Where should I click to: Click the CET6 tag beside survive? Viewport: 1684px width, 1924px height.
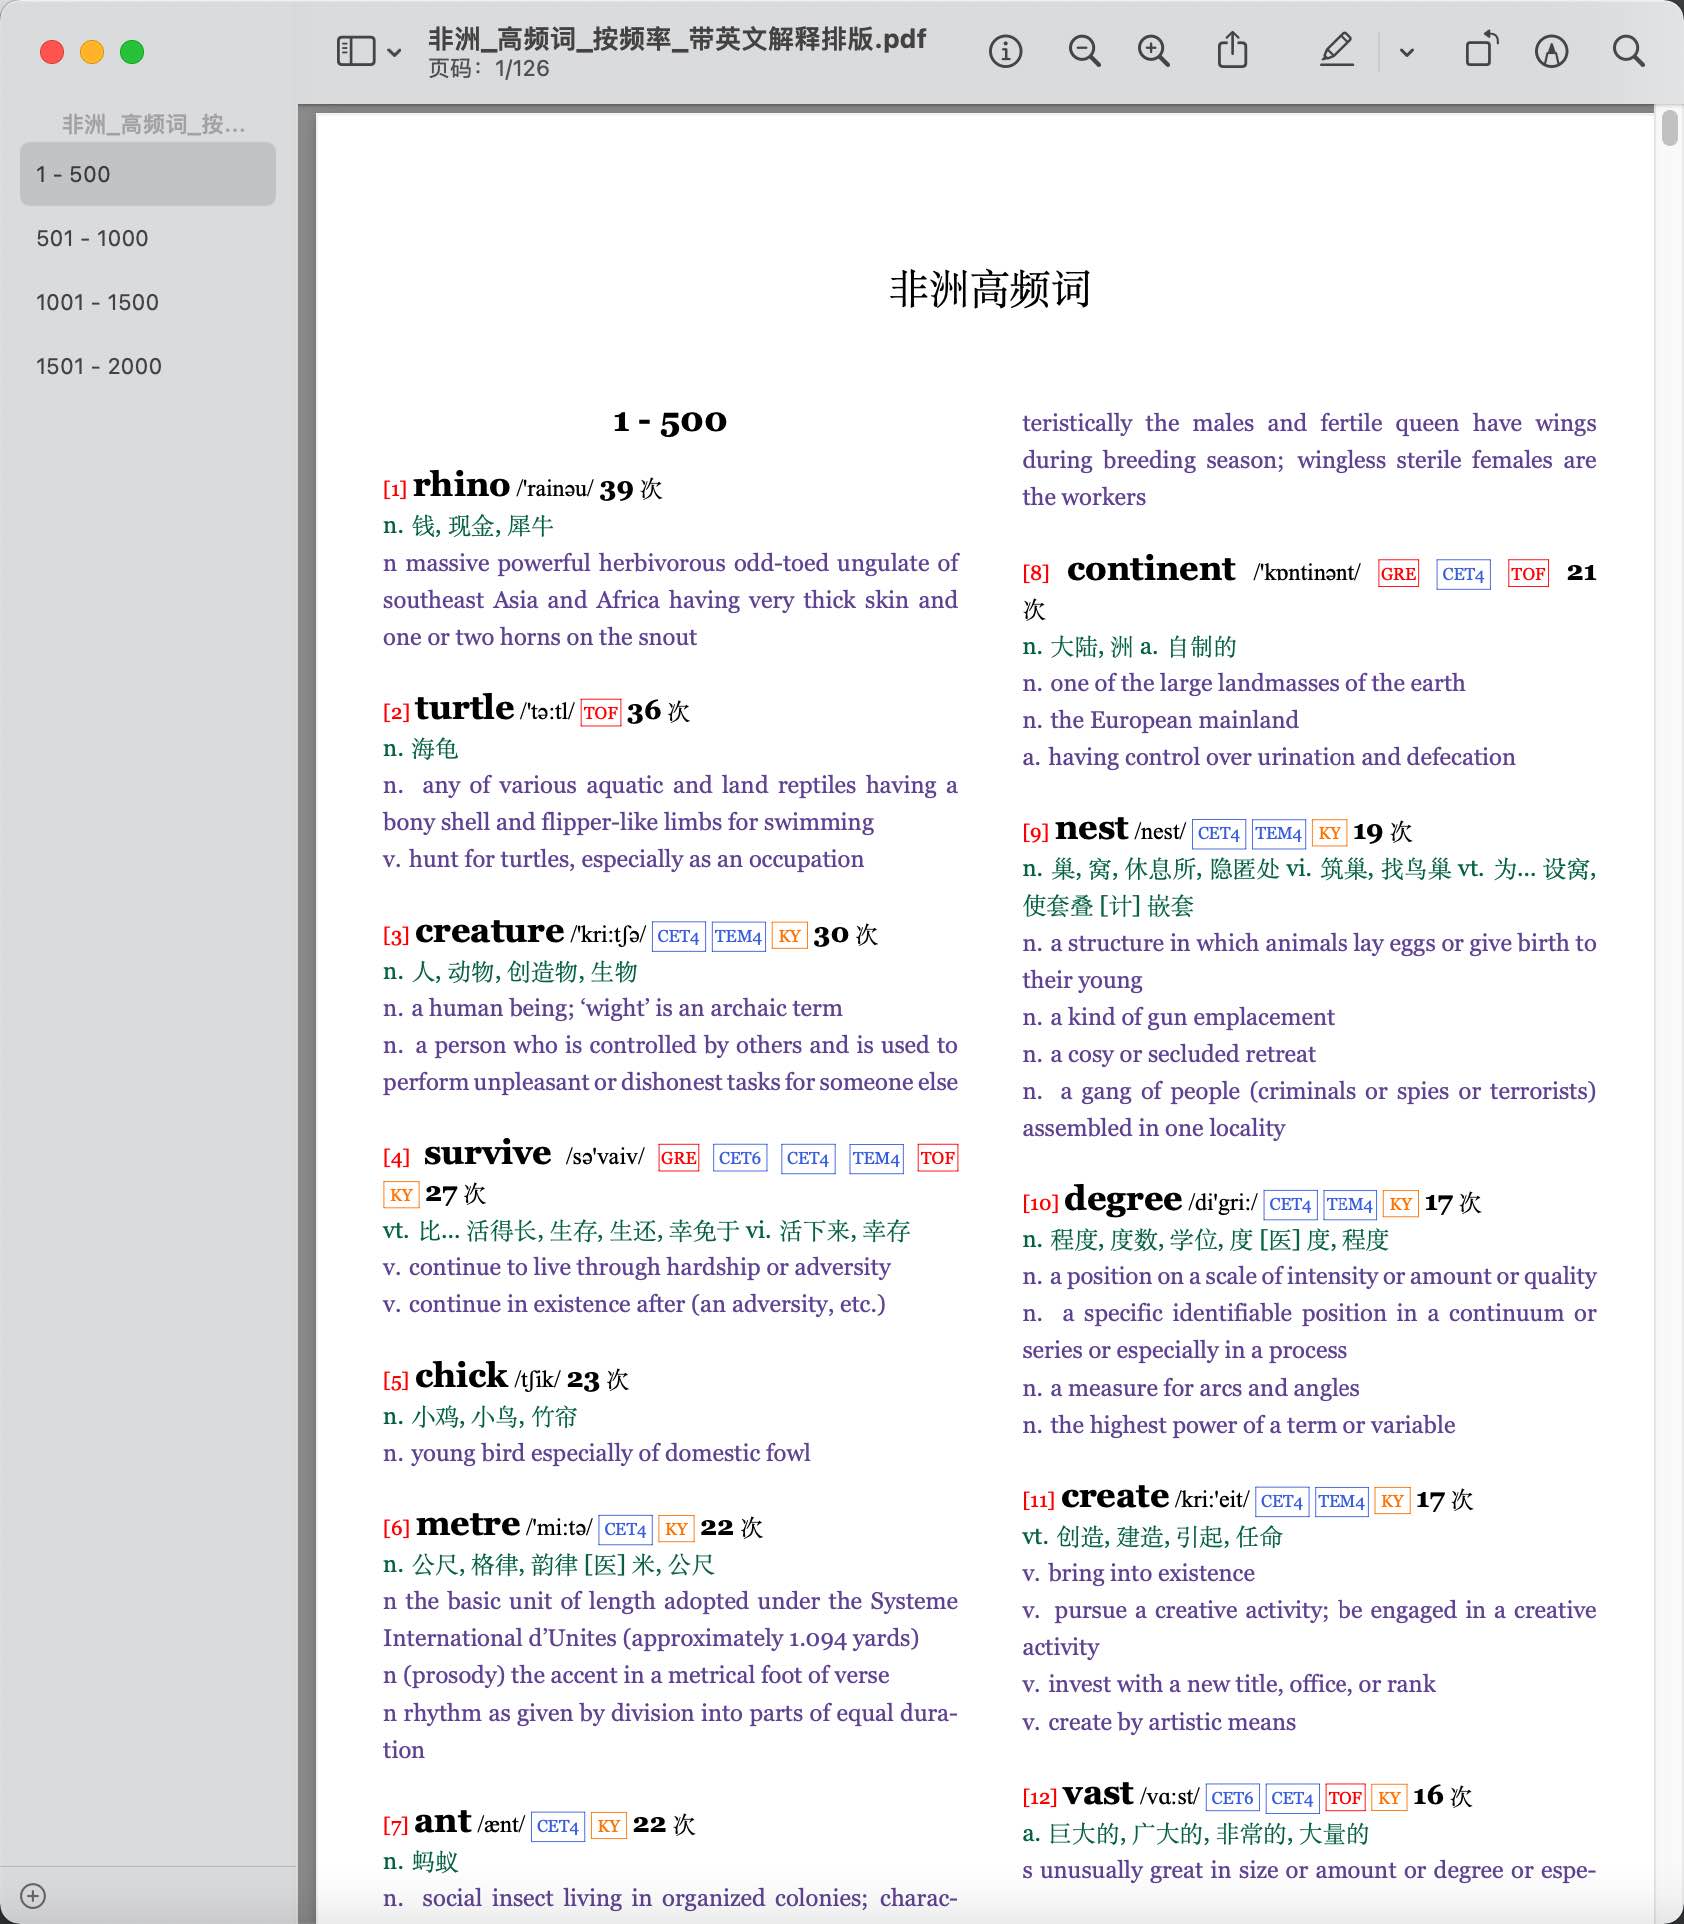pyautogui.click(x=740, y=1158)
